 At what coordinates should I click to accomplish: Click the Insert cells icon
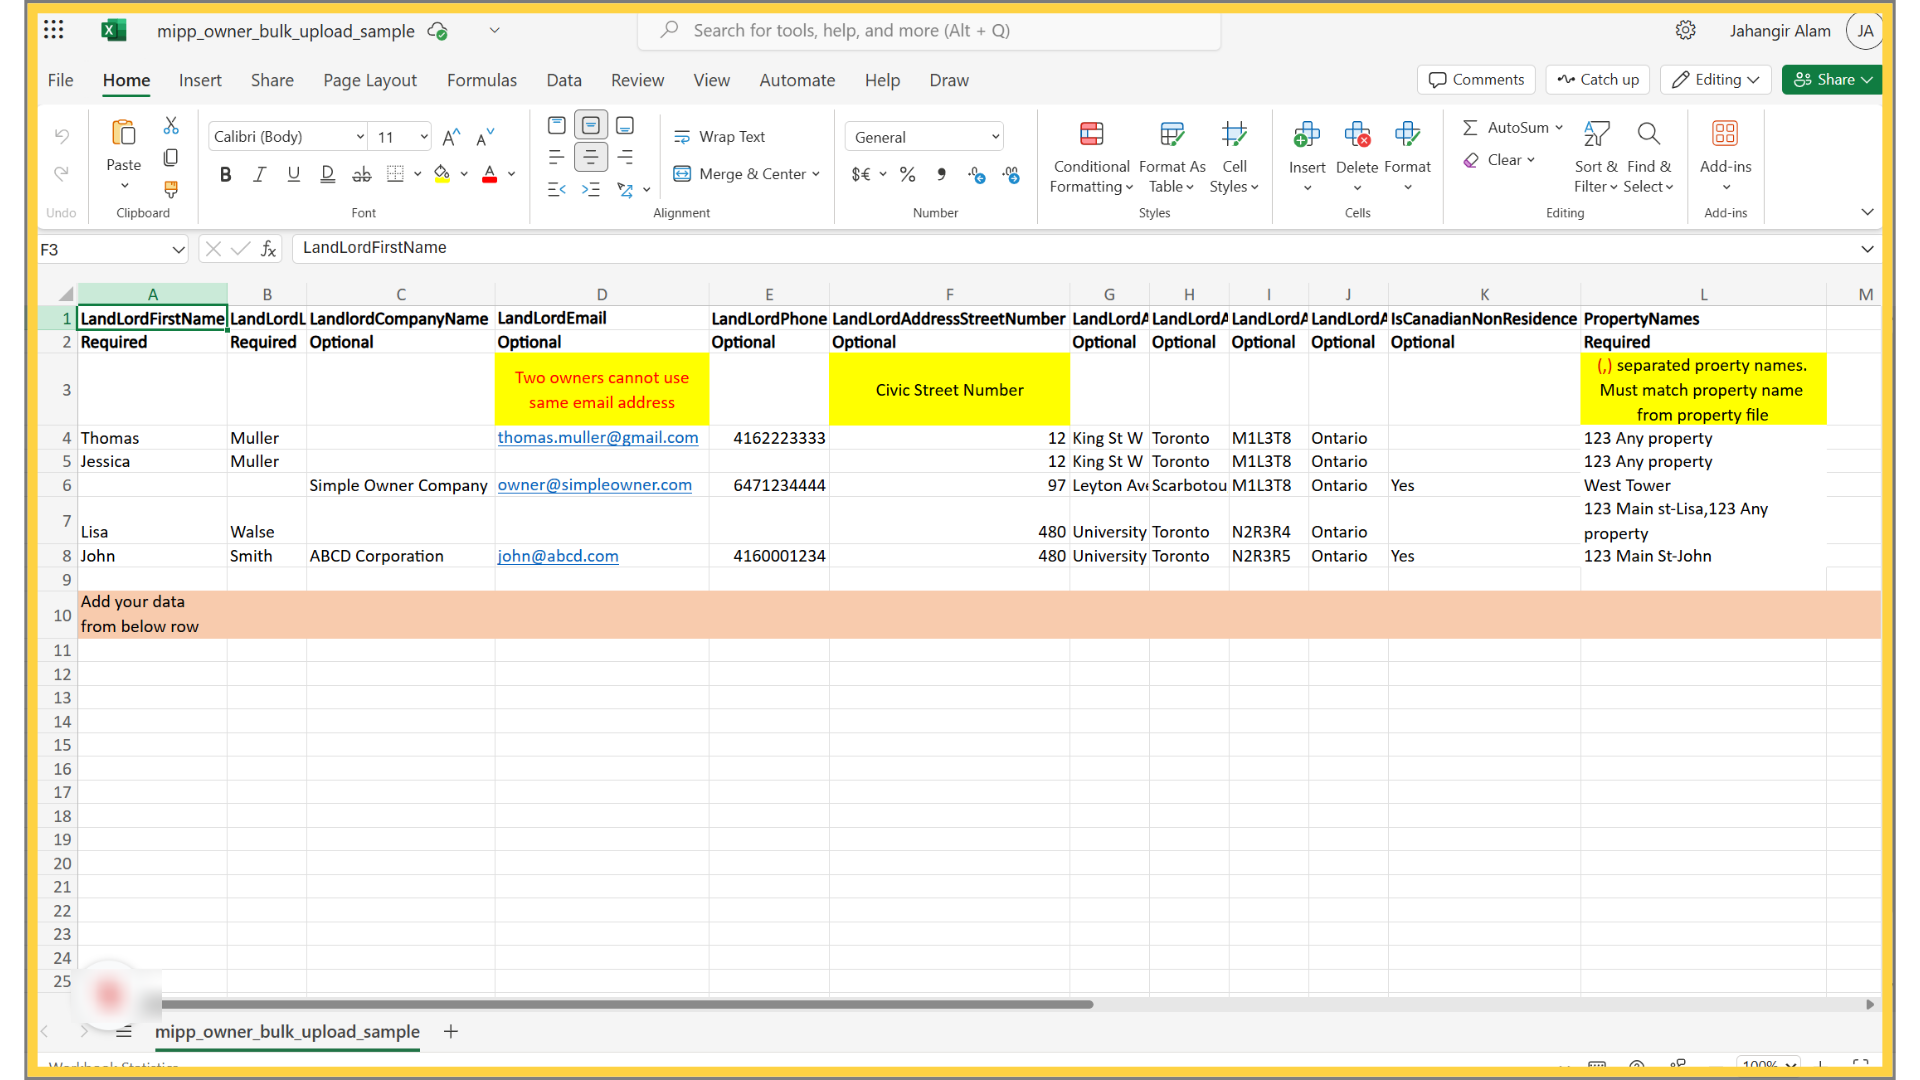click(1307, 134)
